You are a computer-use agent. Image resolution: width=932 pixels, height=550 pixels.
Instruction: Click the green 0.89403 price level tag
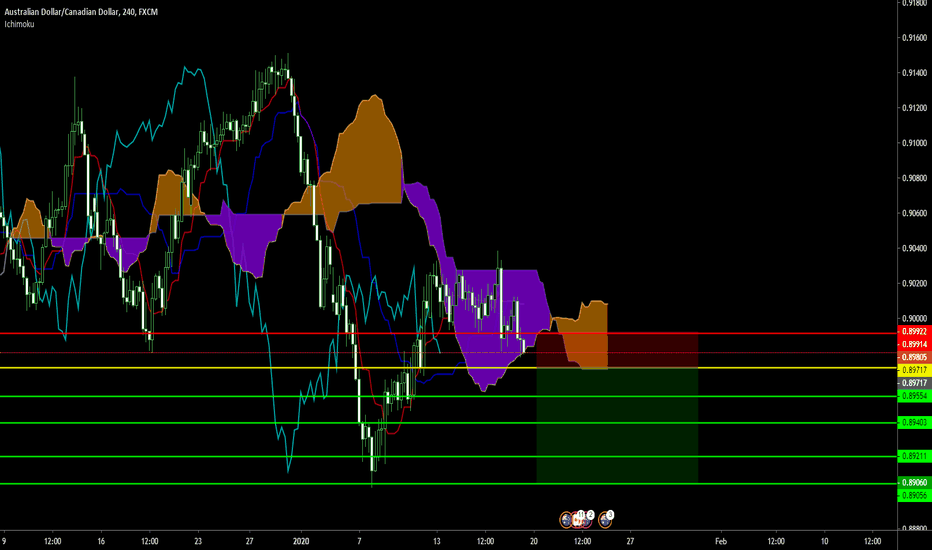[x=912, y=423]
